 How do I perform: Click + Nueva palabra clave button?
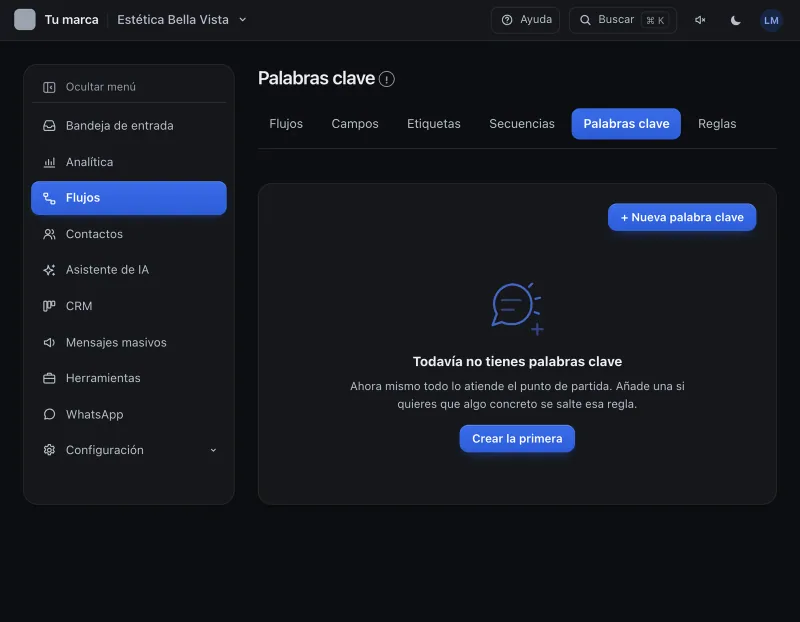tap(682, 217)
